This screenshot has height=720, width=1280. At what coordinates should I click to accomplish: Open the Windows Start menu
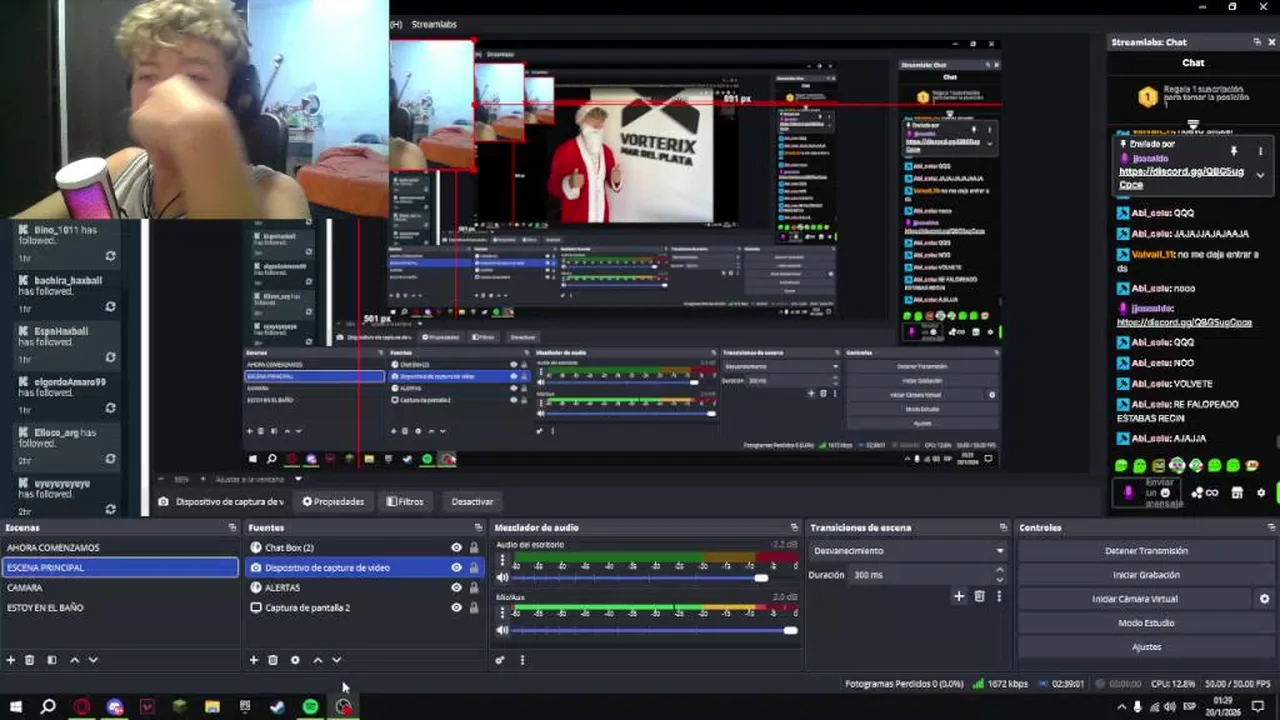pyautogui.click(x=15, y=707)
